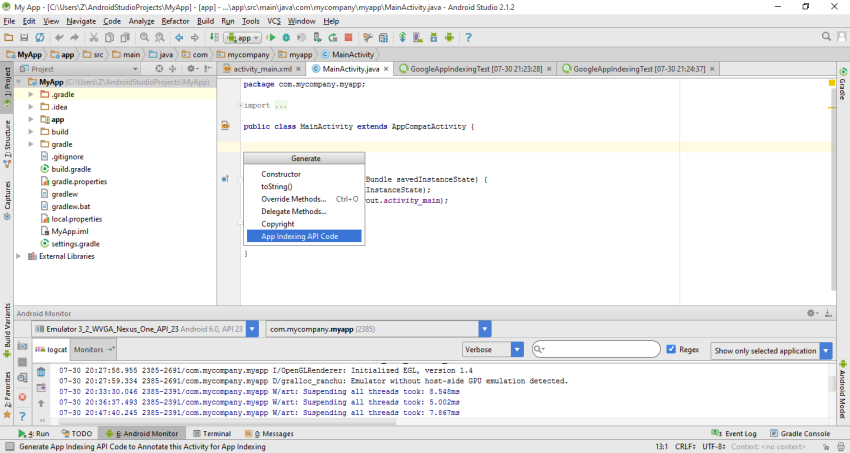Click the Undo toolbar icon
The width and height of the screenshot is (850, 453).
59,37
